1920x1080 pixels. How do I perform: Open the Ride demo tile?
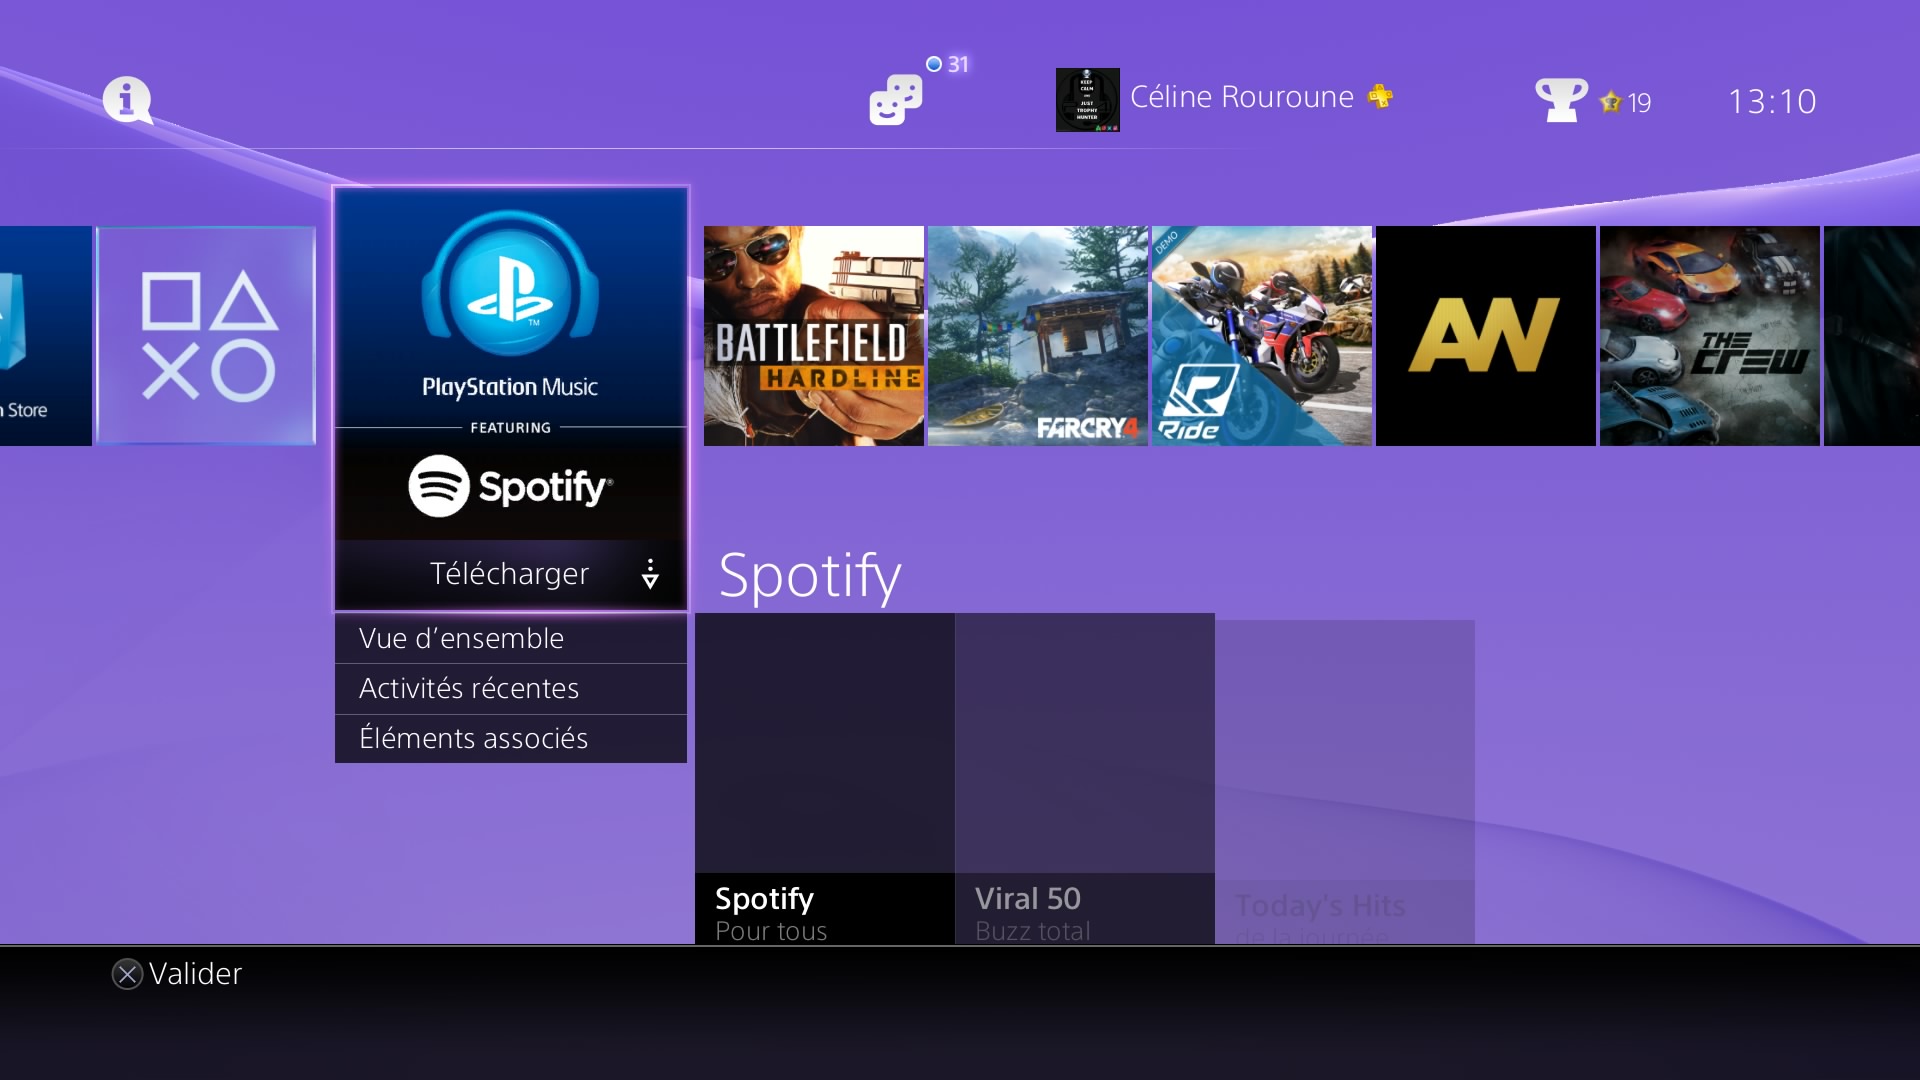(x=1261, y=336)
